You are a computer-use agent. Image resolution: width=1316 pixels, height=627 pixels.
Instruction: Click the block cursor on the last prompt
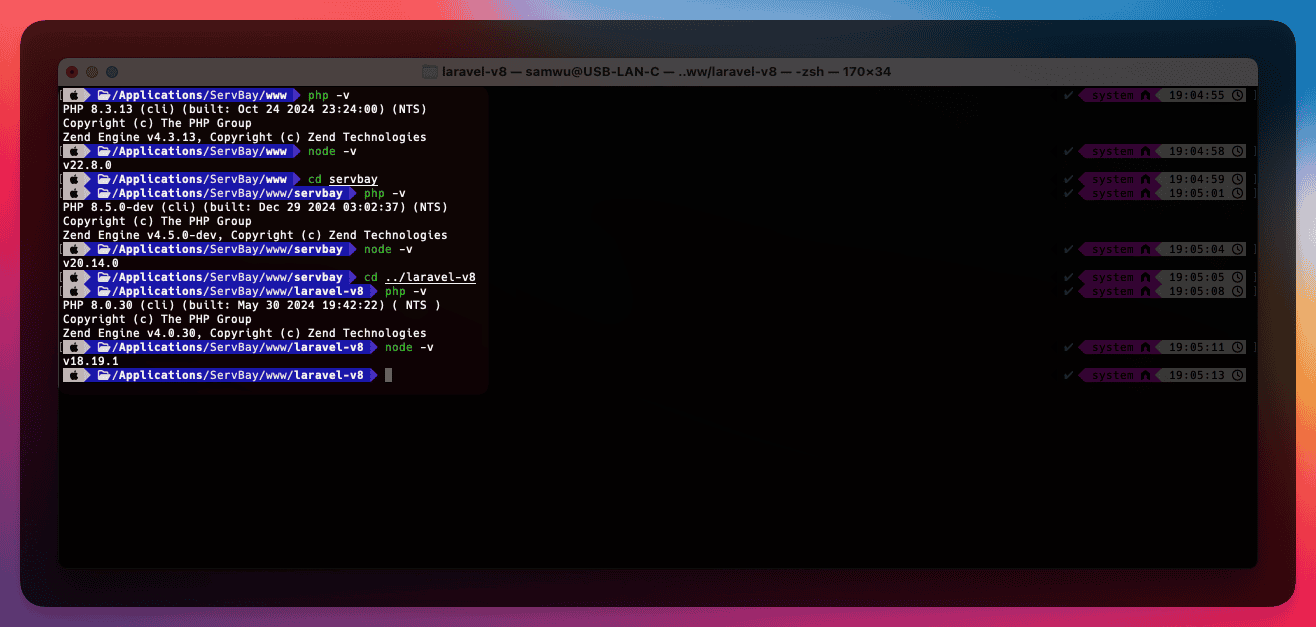(388, 375)
